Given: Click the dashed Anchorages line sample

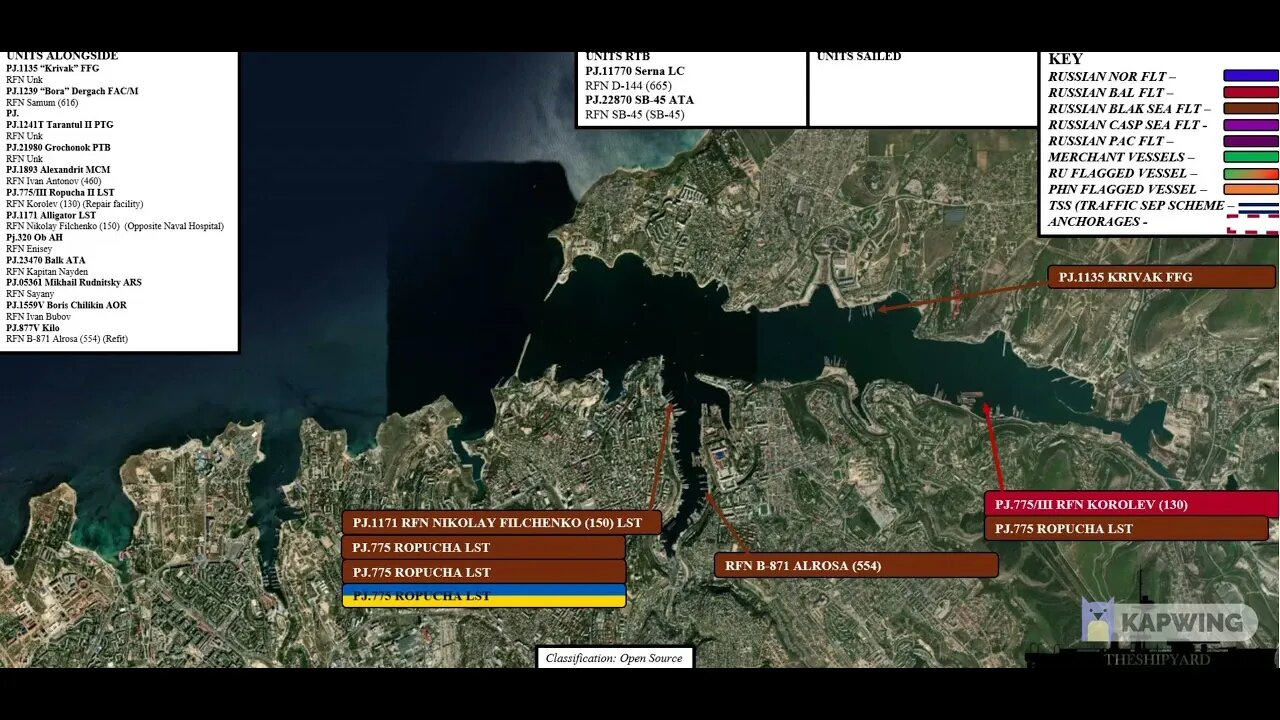Looking at the screenshot, I should click(1251, 222).
